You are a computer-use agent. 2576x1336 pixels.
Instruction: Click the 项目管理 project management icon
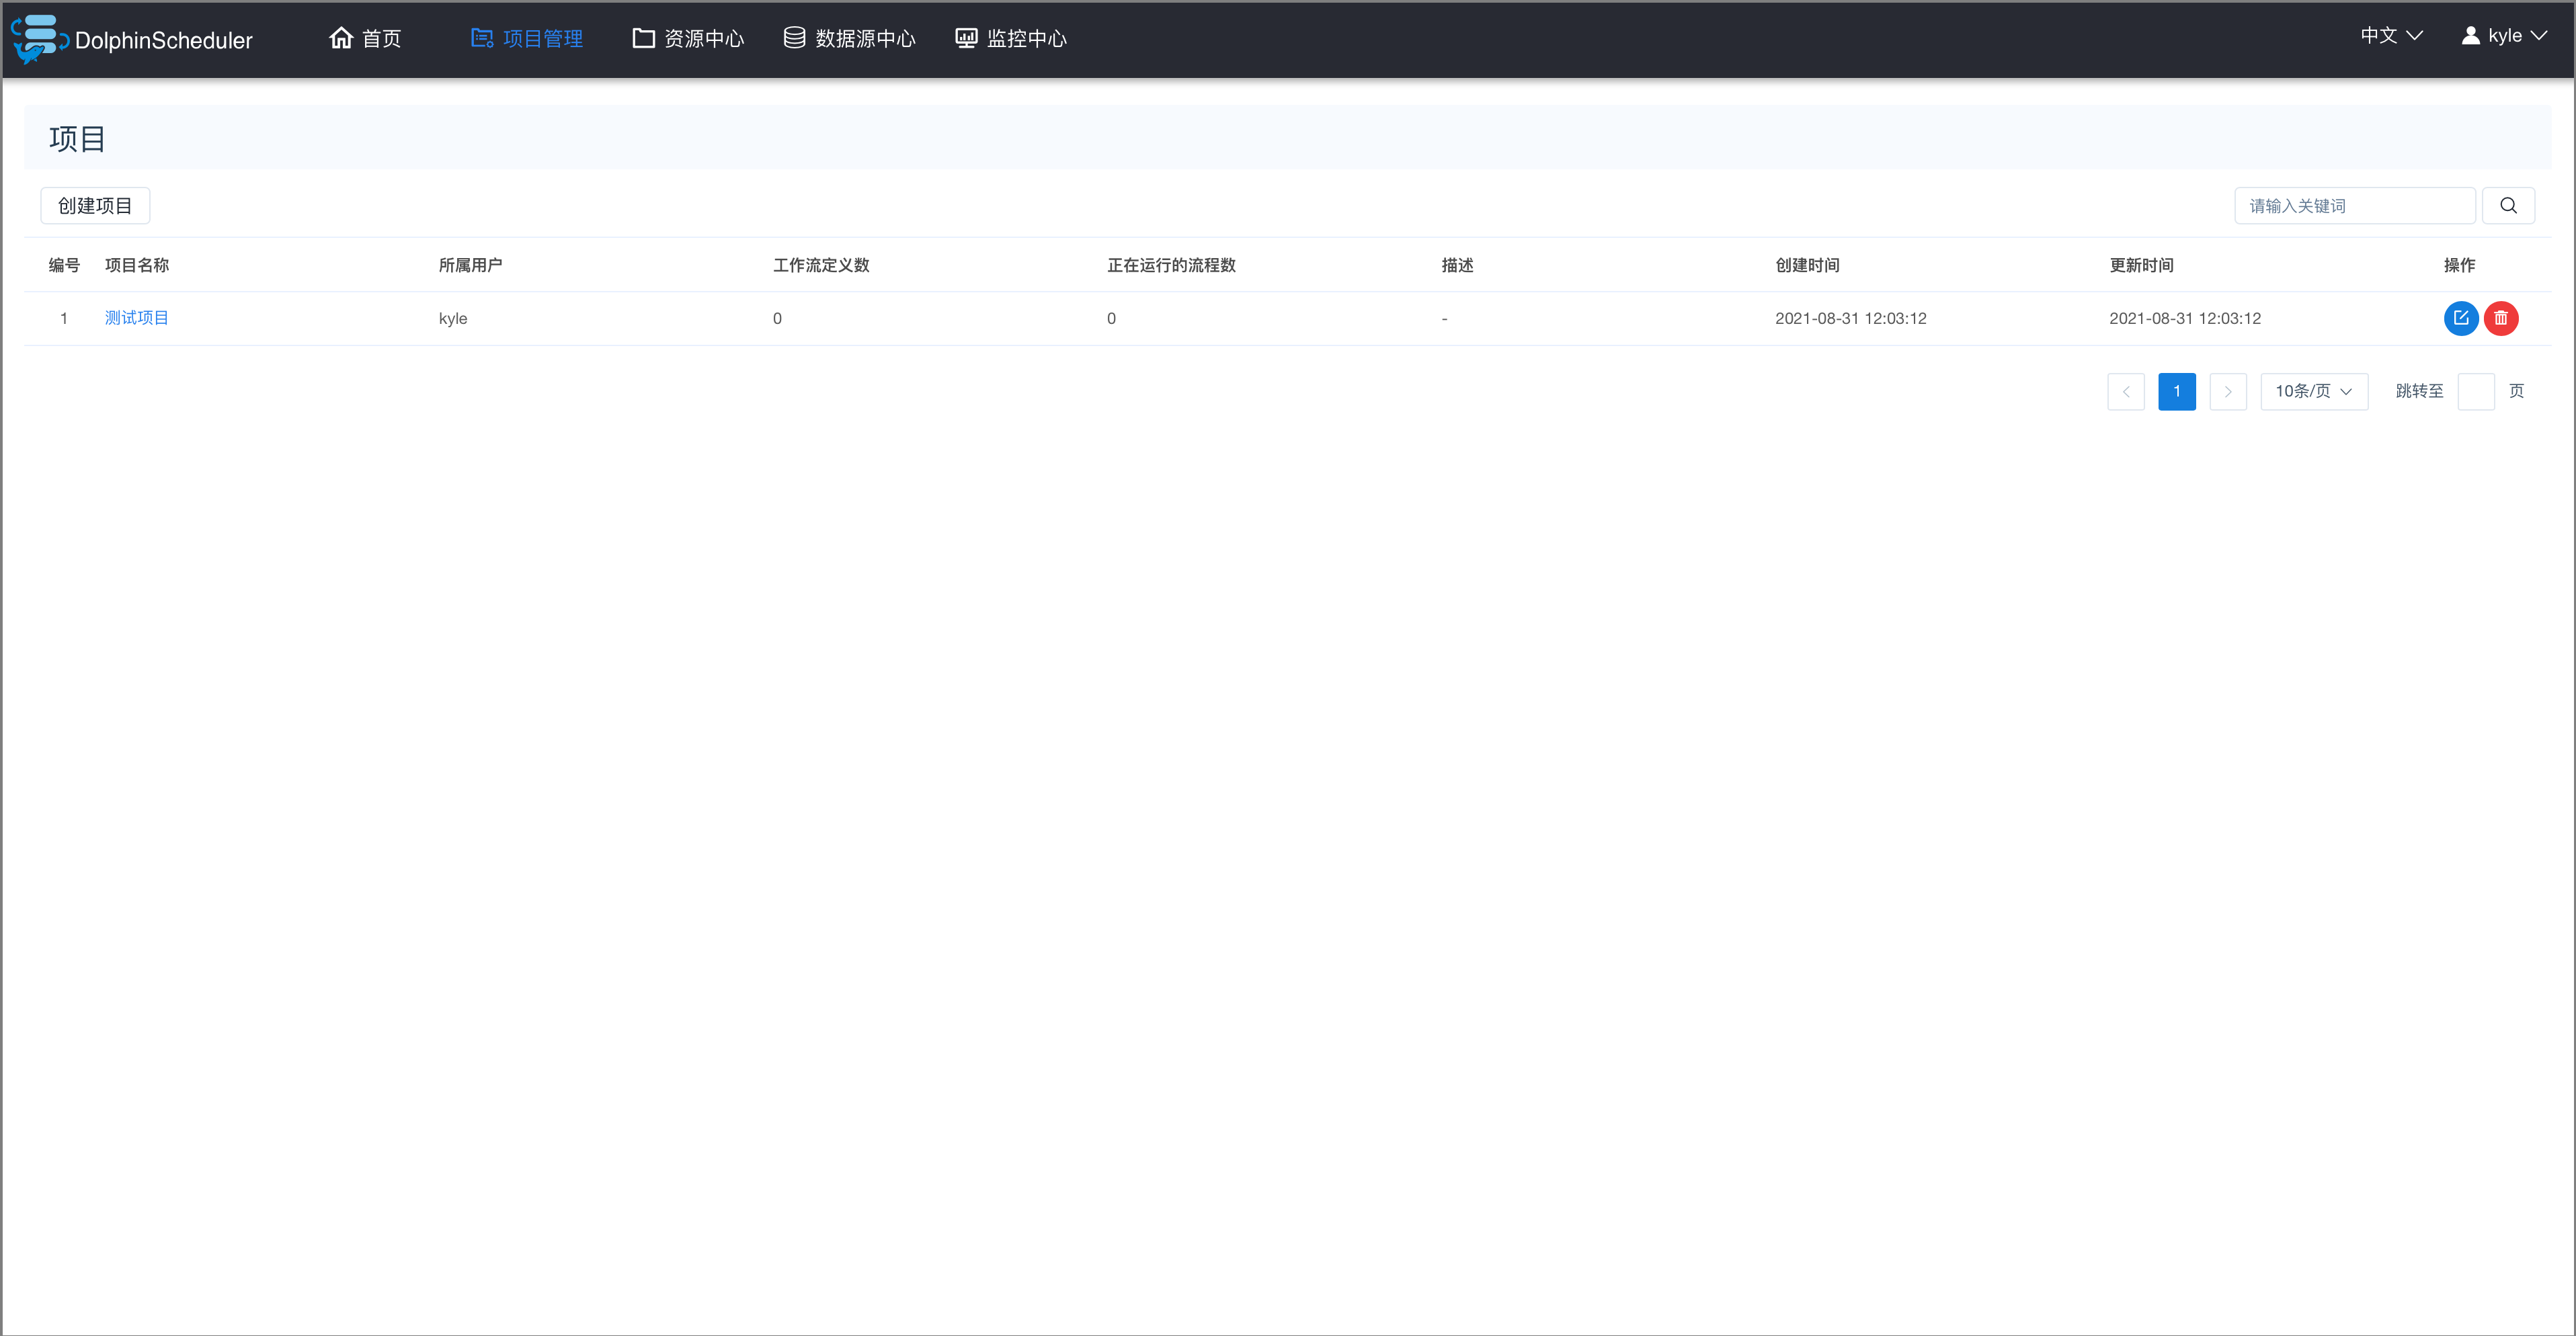point(481,37)
